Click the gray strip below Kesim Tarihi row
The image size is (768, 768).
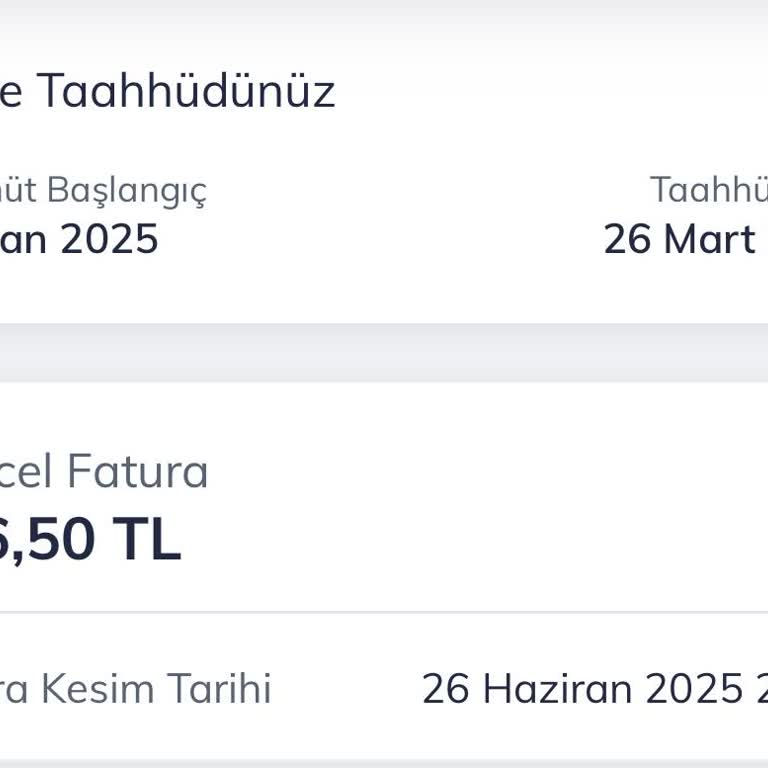point(384,763)
